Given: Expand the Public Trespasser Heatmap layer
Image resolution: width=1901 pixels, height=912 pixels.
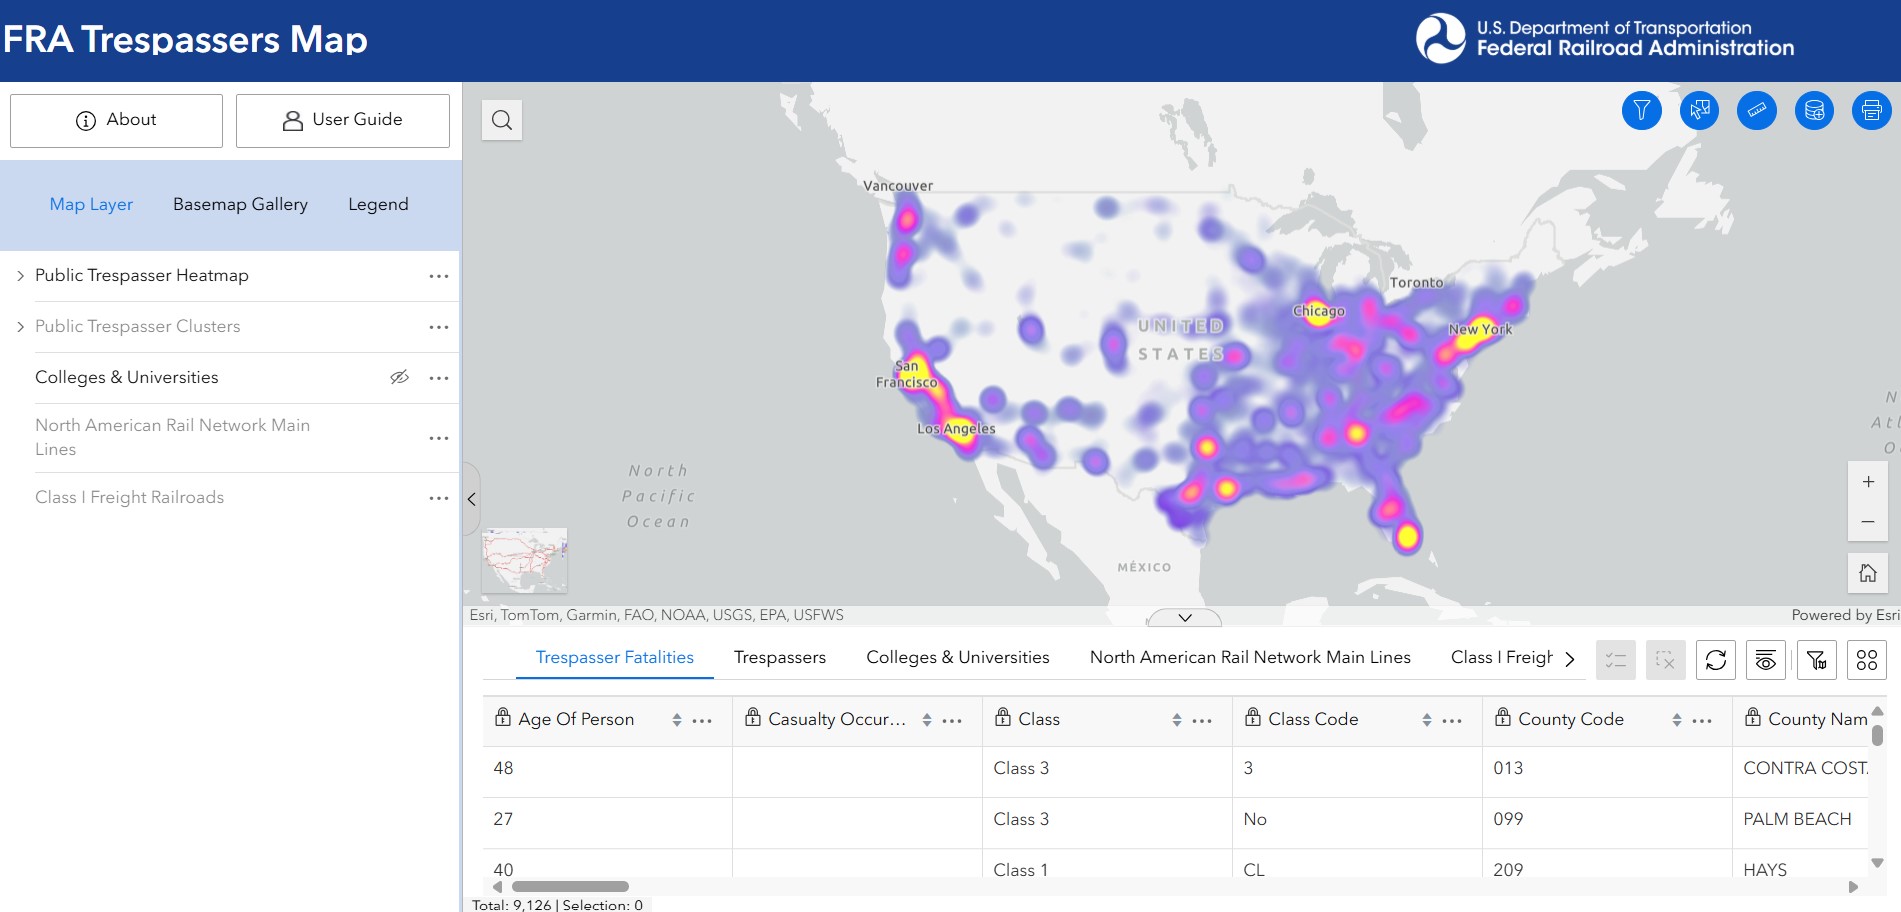Looking at the screenshot, I should point(21,275).
